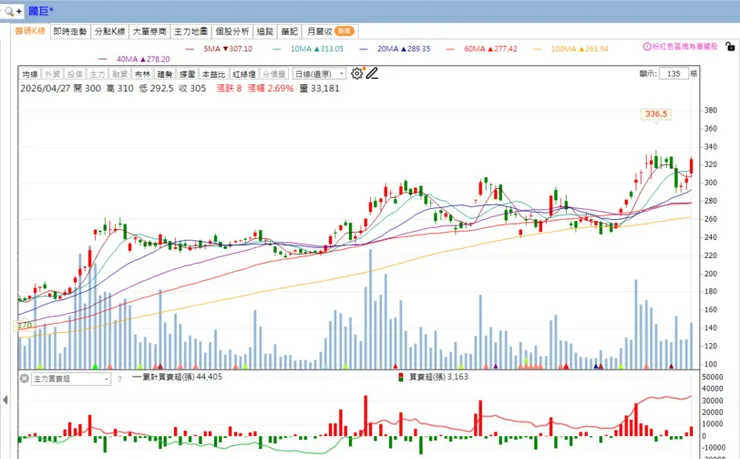
Task: Open 月營收 tab
Action: click(x=330, y=32)
